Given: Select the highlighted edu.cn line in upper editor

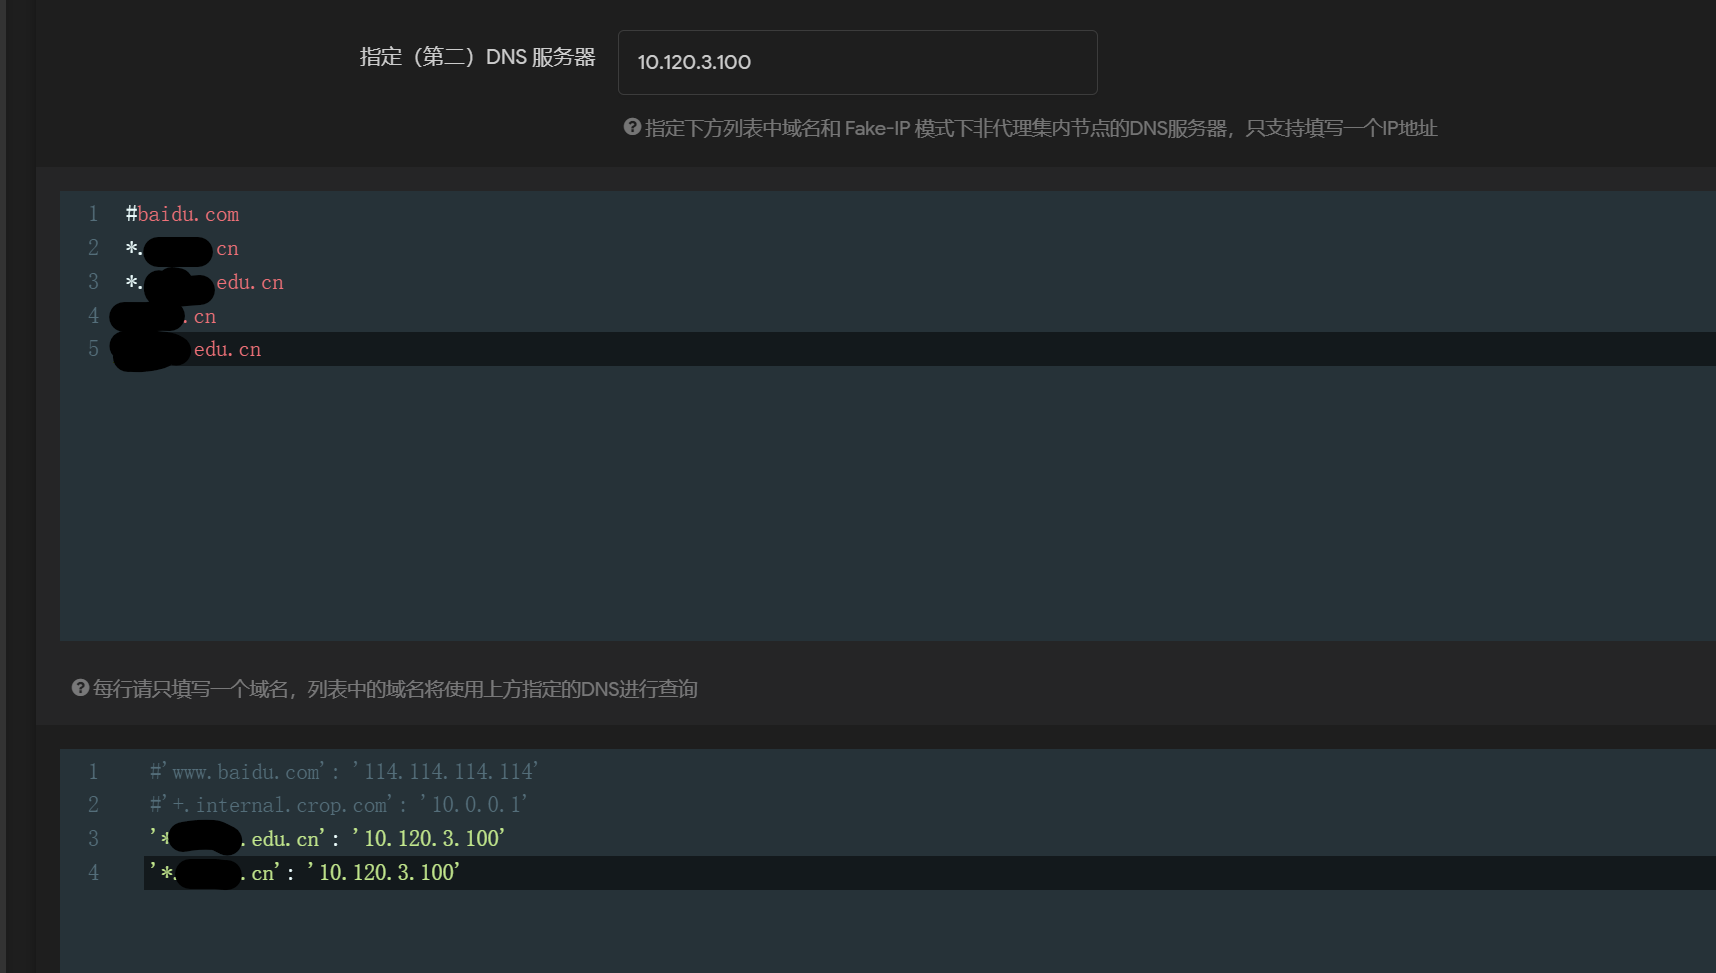Looking at the screenshot, I should 190,349.
